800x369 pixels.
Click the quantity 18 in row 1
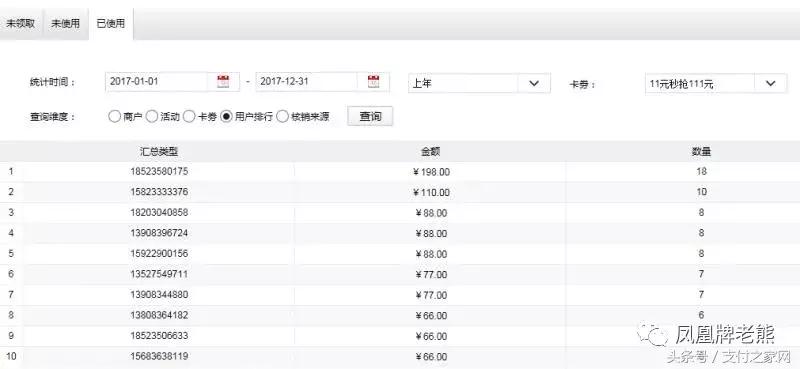pos(701,171)
